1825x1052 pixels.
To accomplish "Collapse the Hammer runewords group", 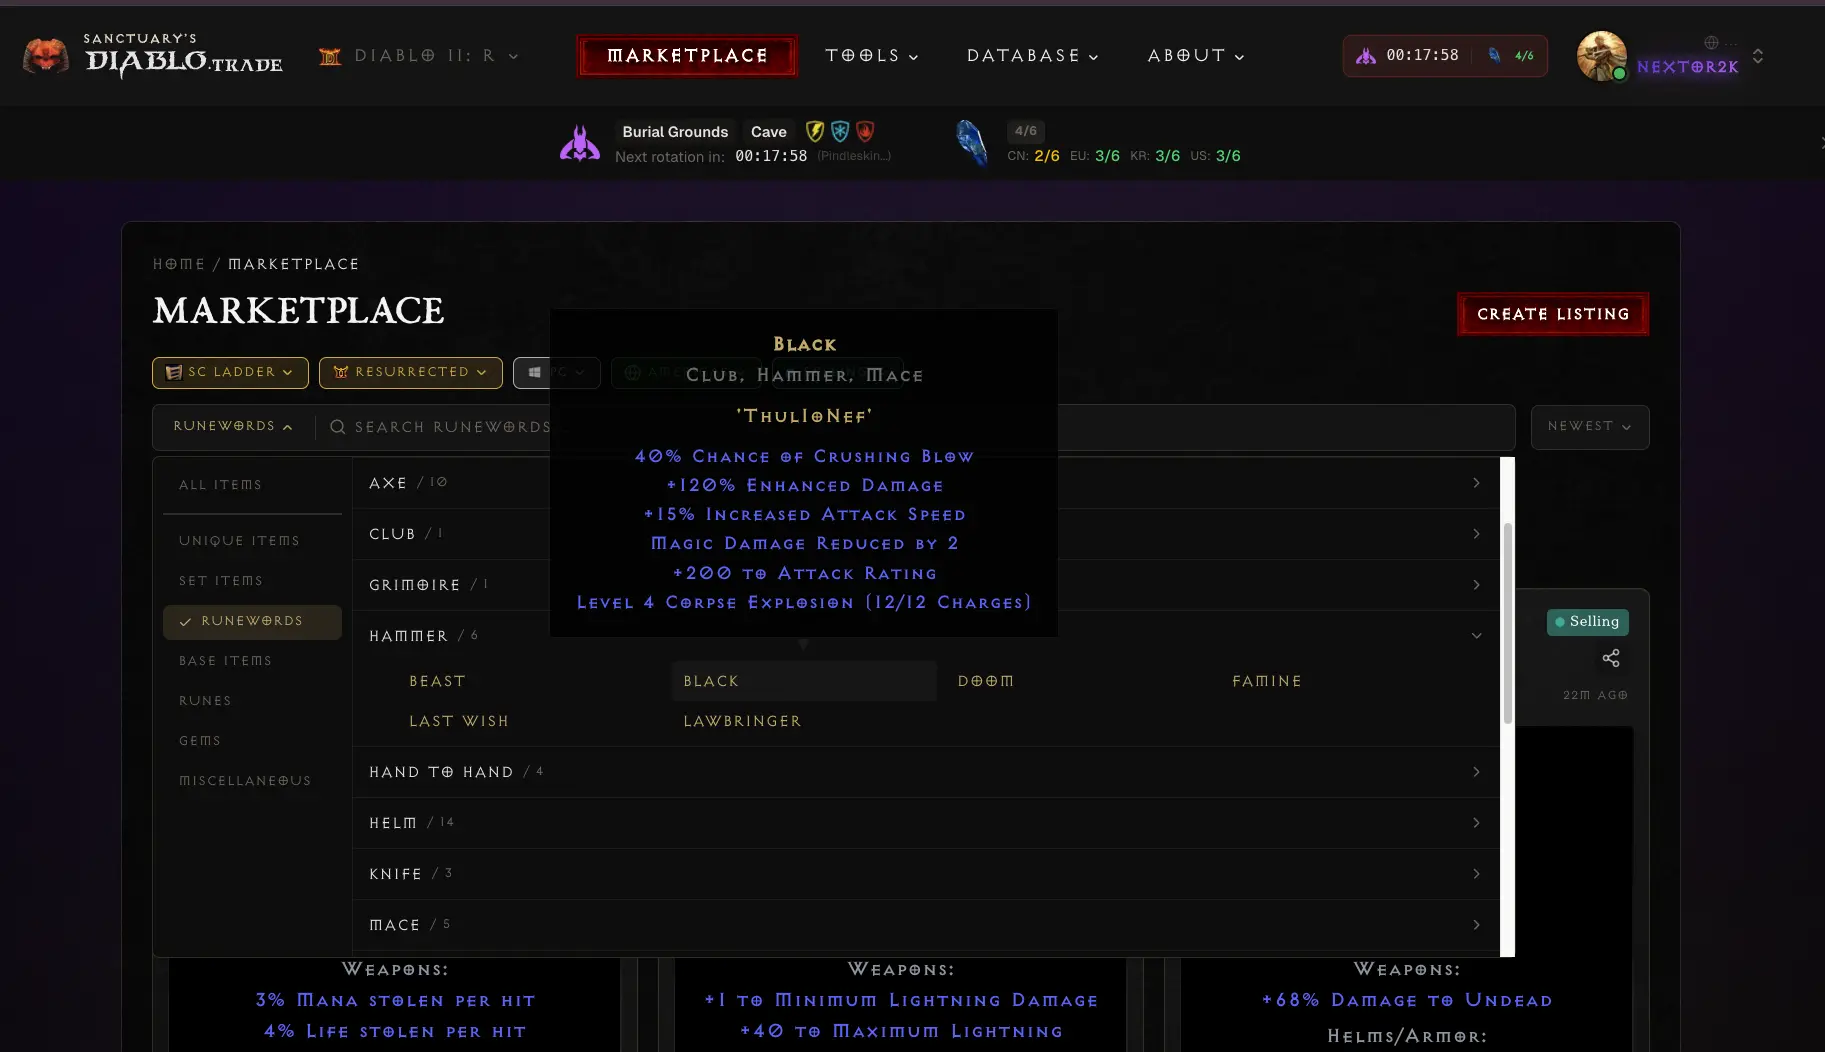I will [x=1476, y=636].
